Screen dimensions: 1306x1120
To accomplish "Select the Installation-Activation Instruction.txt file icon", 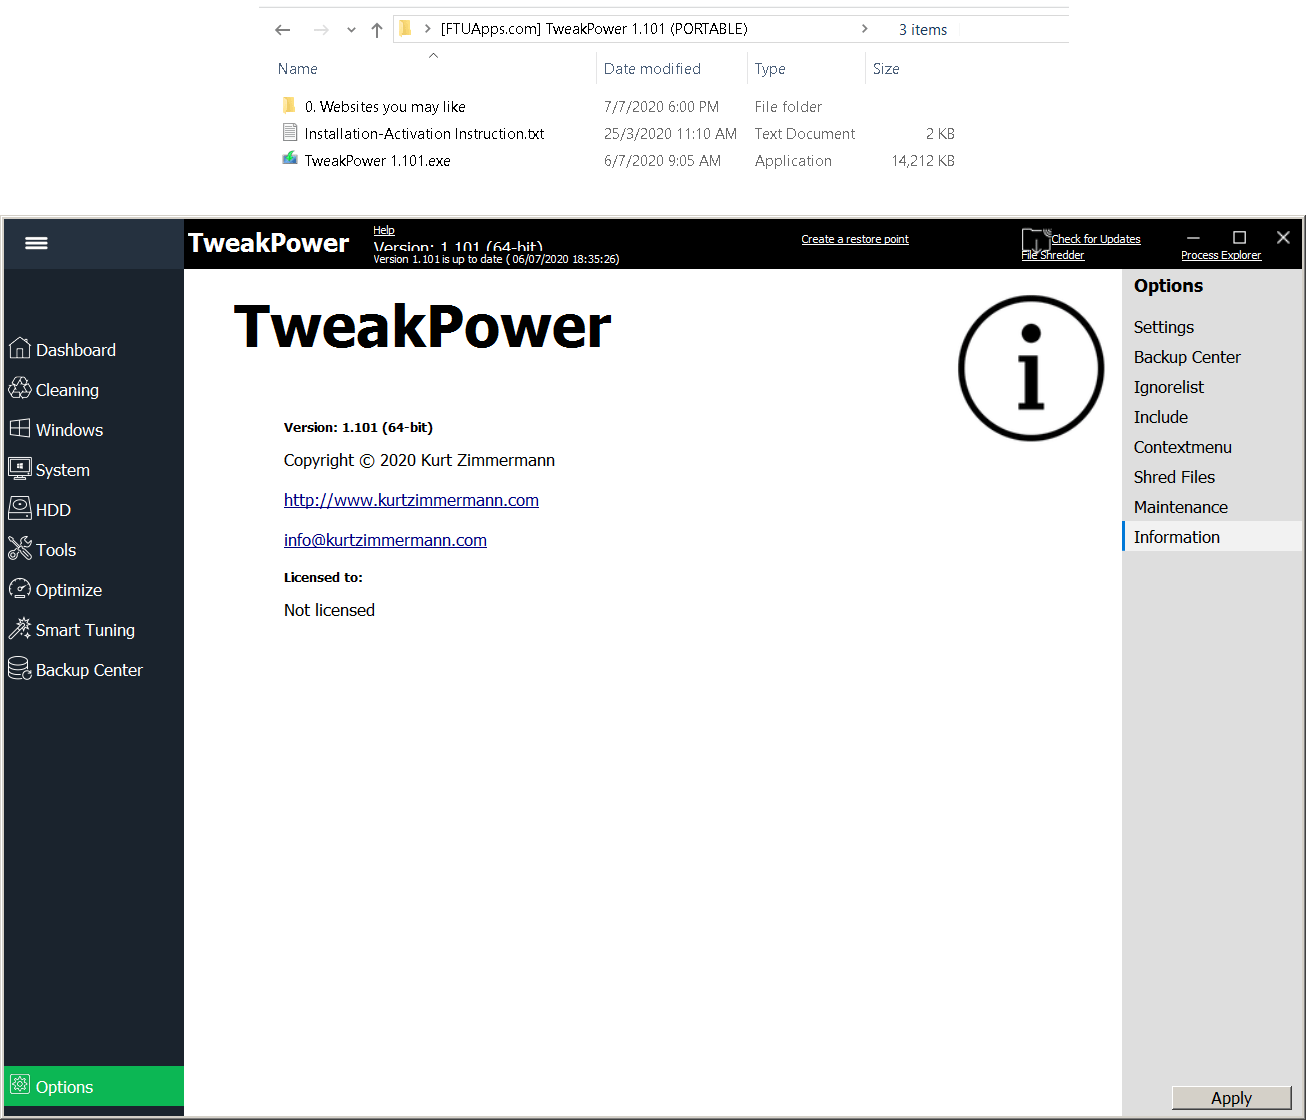I will [x=290, y=133].
